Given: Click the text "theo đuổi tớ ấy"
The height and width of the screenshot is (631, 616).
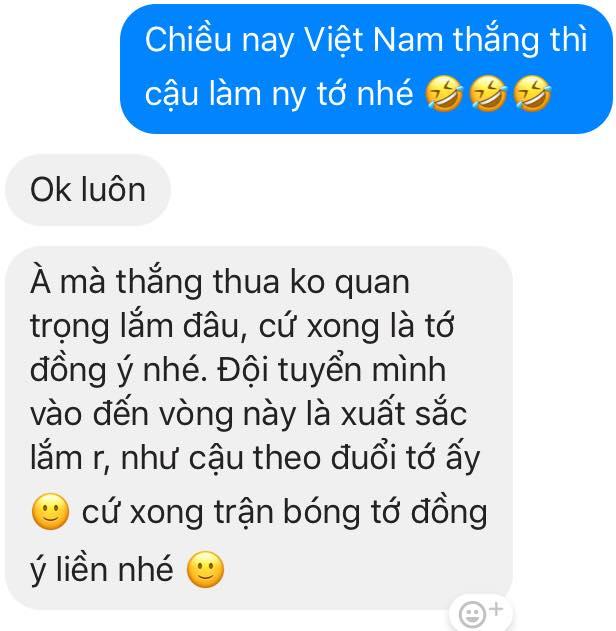Looking at the screenshot, I should [x=367, y=458].
